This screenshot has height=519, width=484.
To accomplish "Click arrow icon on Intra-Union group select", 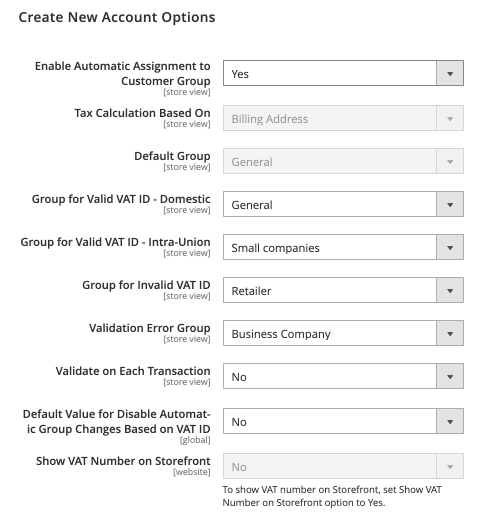I will pos(450,248).
